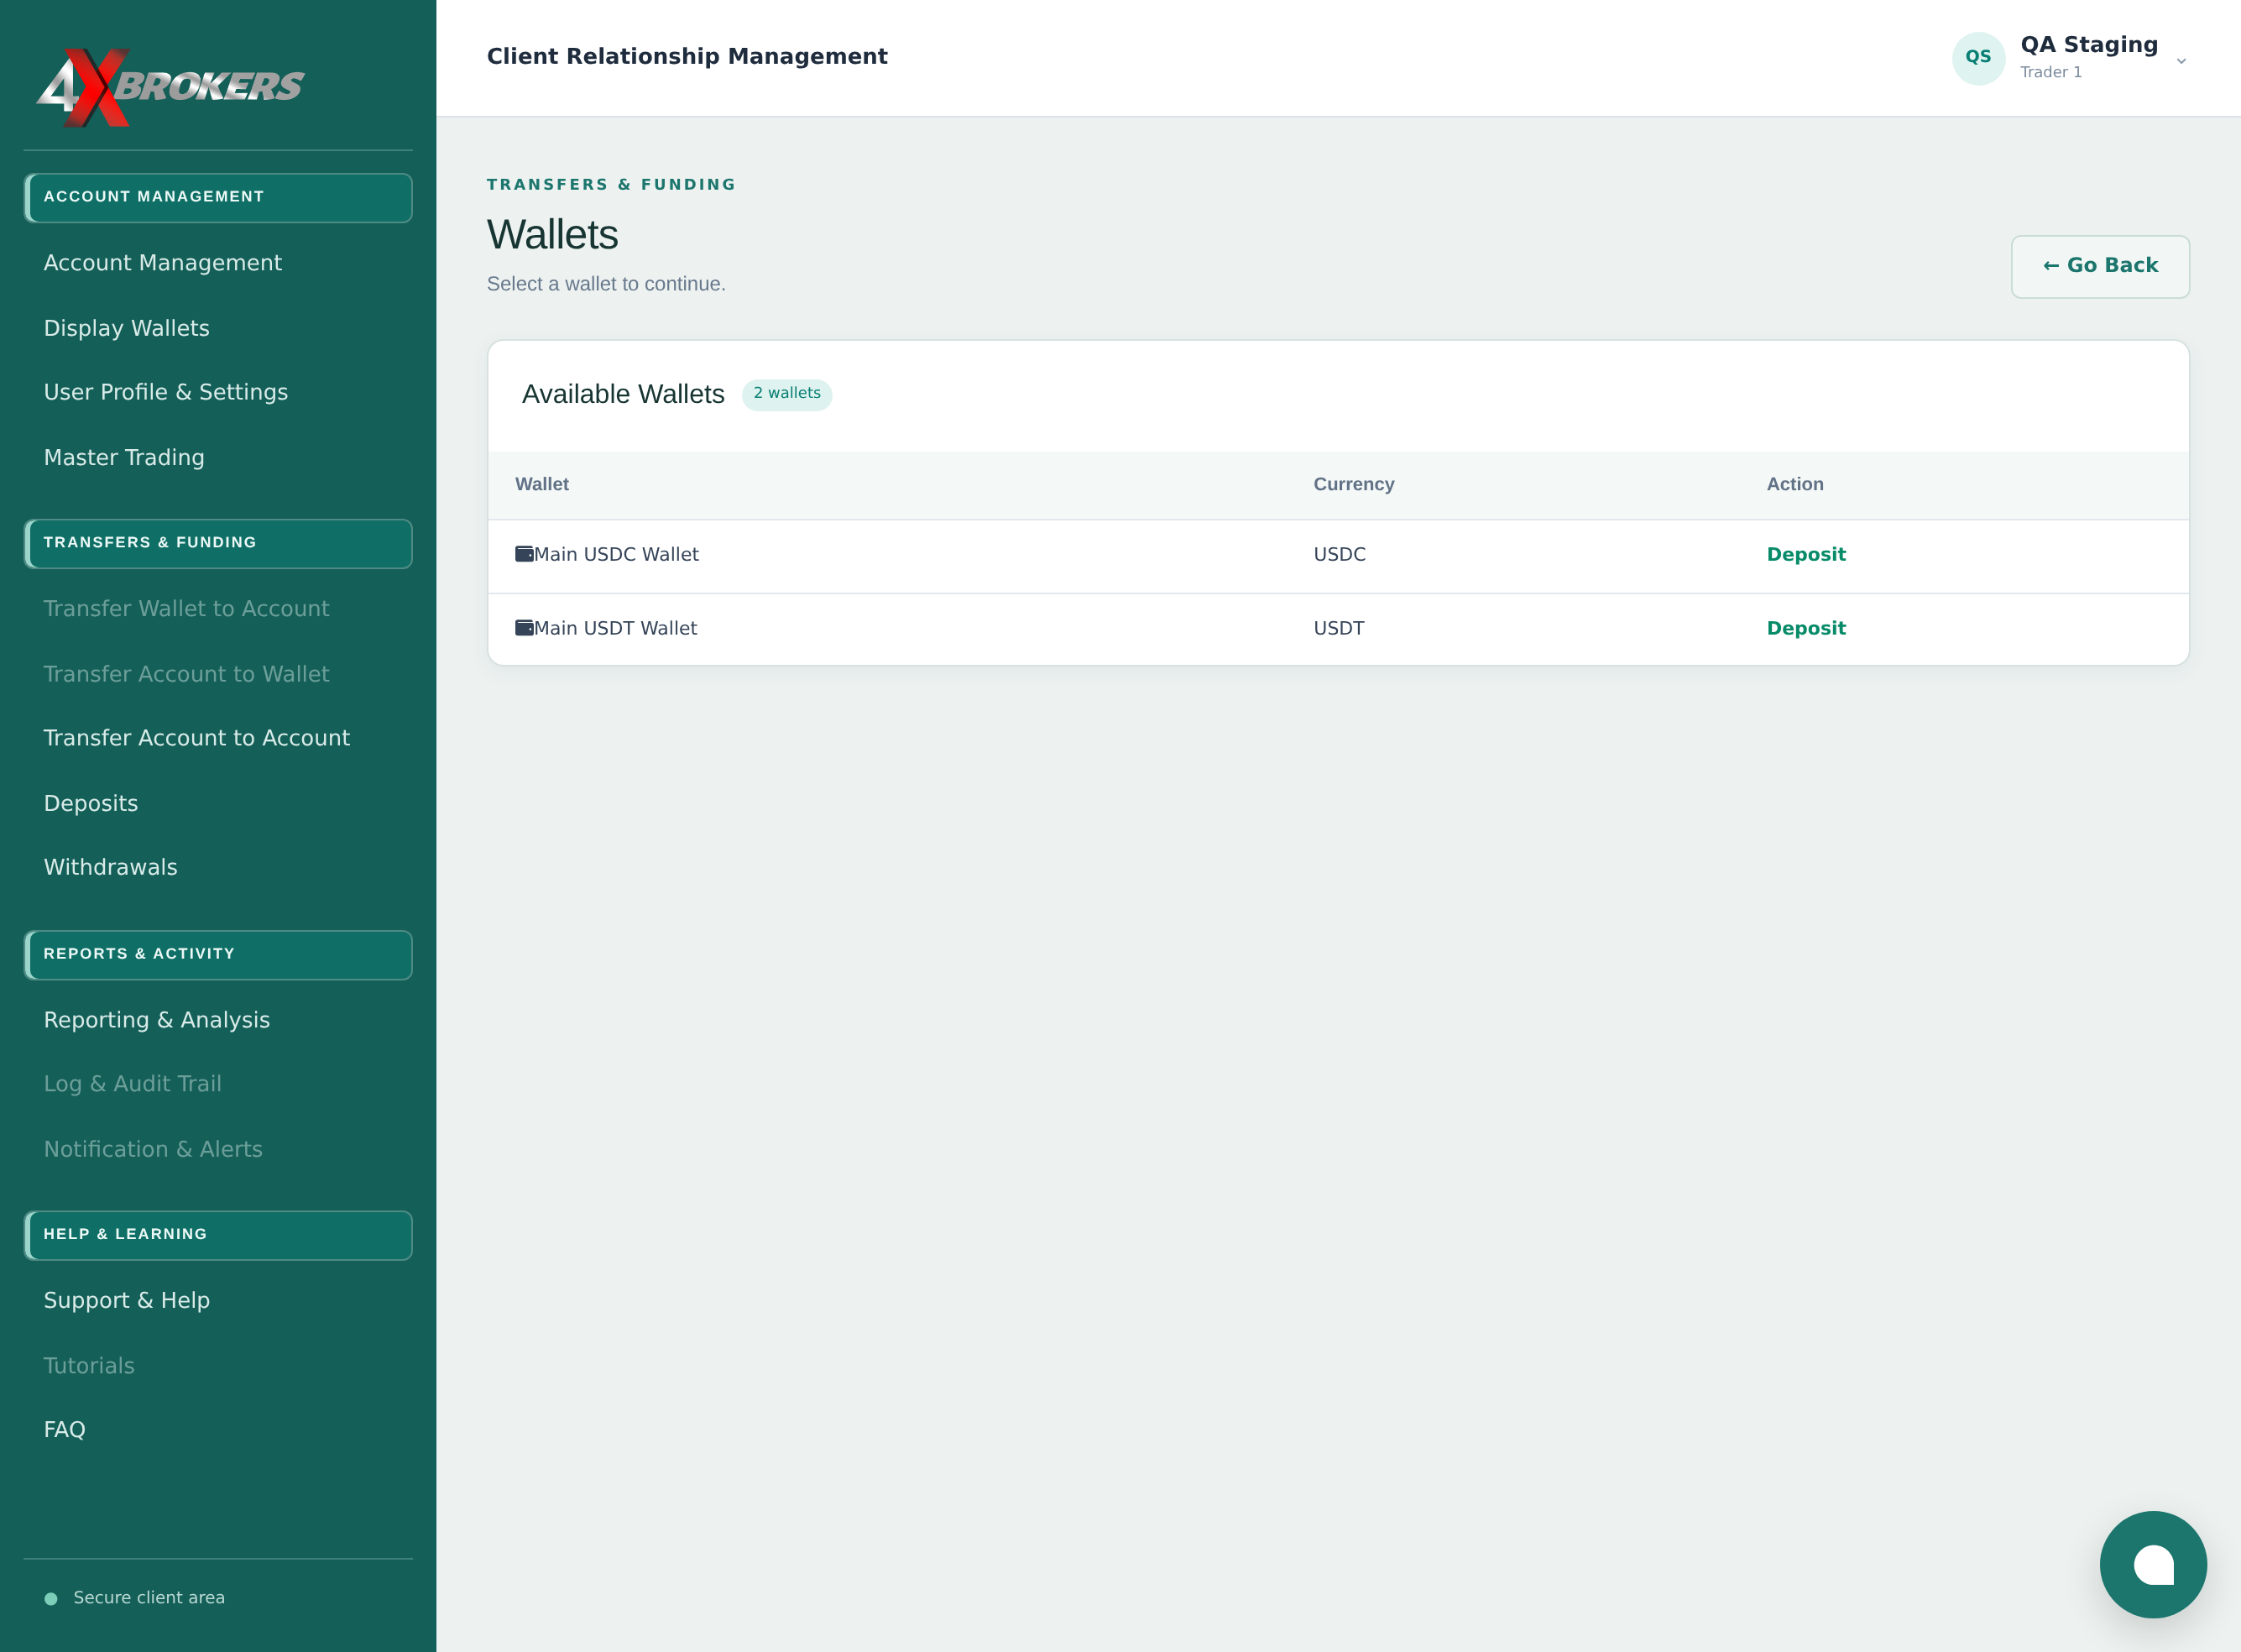This screenshot has height=1652, width=2241.
Task: Click the Wallet column header
Action: tap(542, 484)
